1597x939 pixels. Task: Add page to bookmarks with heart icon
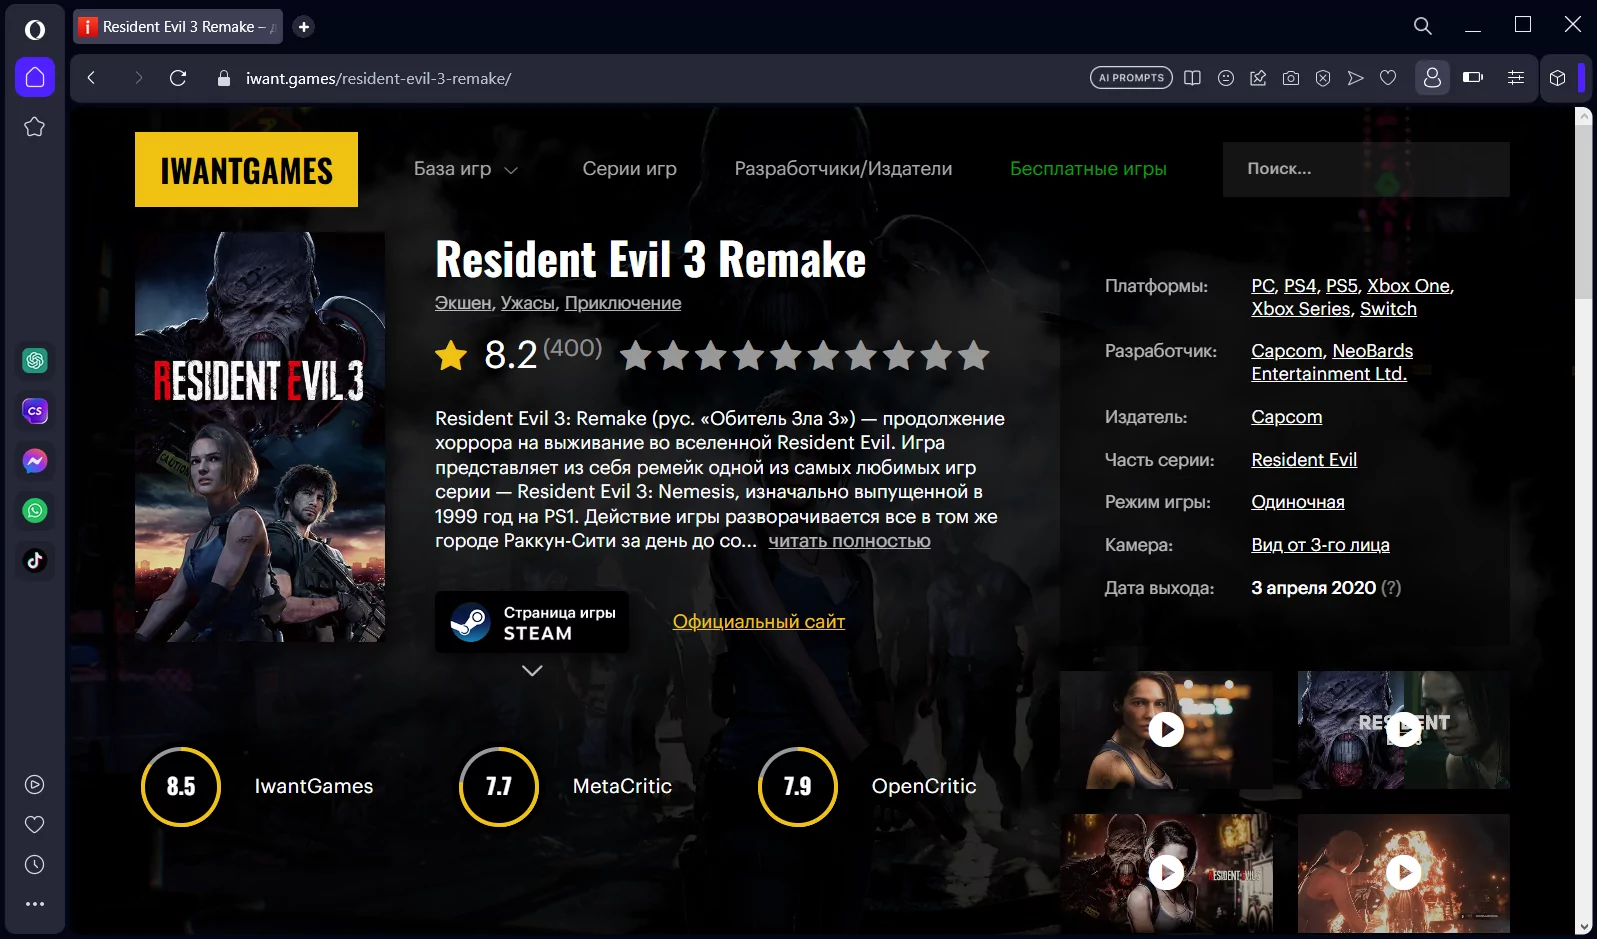[1388, 78]
